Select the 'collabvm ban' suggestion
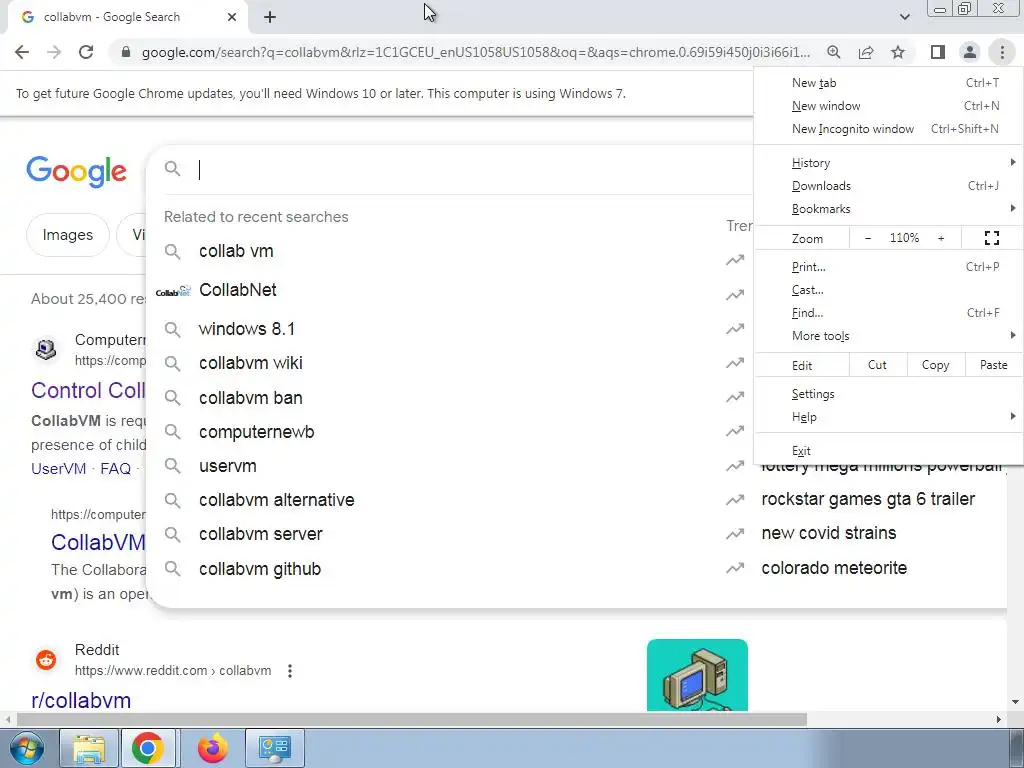Image resolution: width=1024 pixels, height=768 pixels. click(251, 398)
